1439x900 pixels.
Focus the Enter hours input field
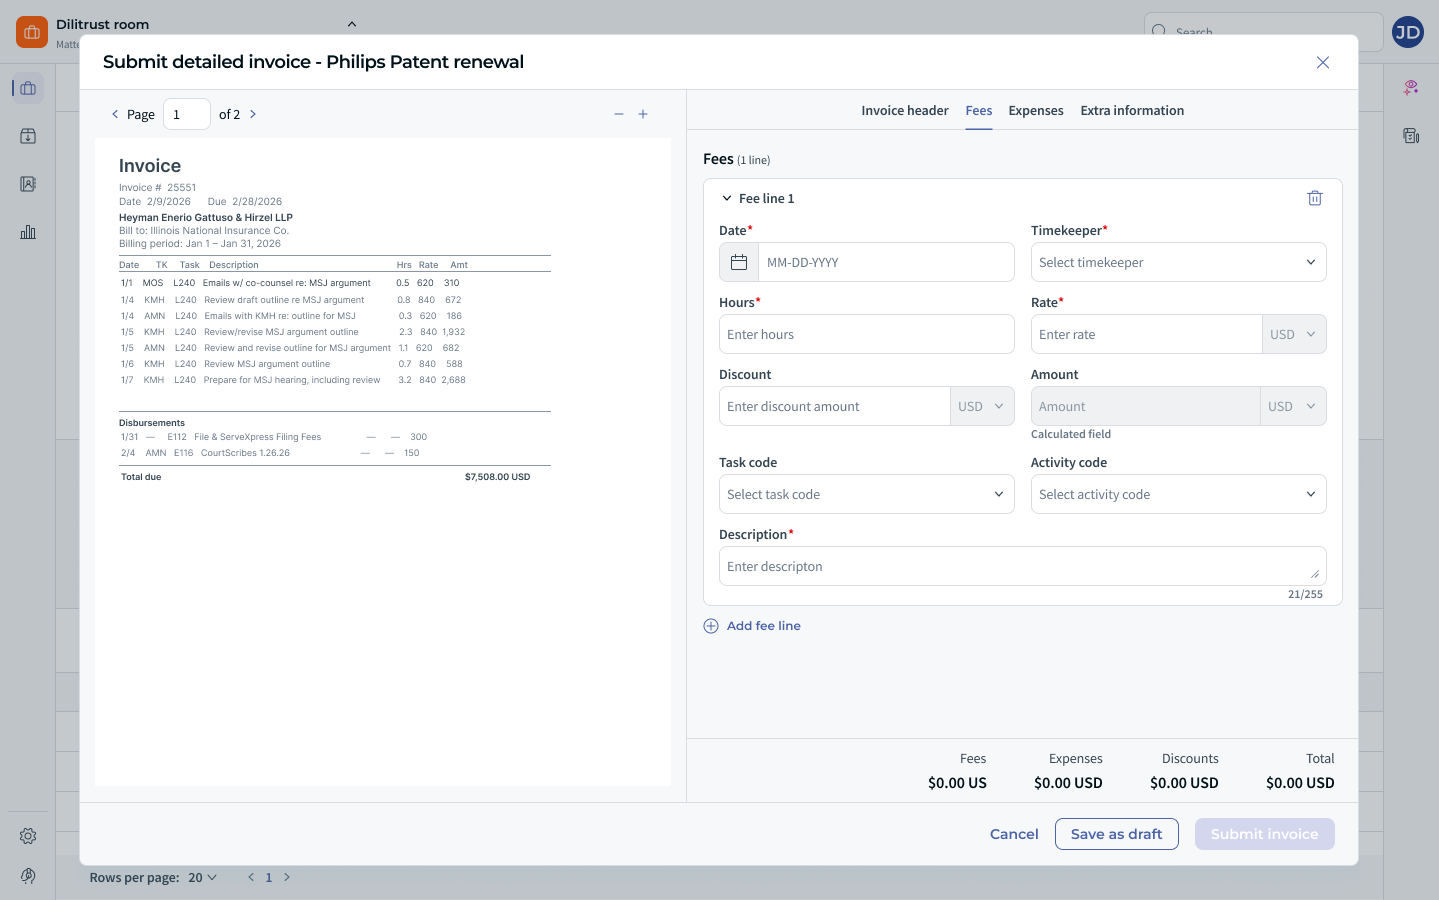(867, 334)
